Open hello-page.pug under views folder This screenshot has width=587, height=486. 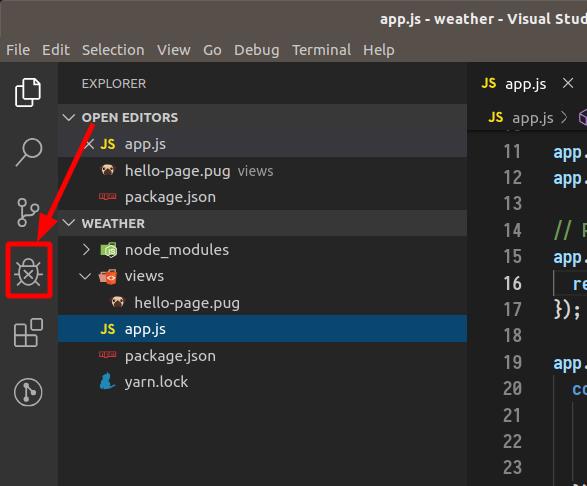point(262,303)
